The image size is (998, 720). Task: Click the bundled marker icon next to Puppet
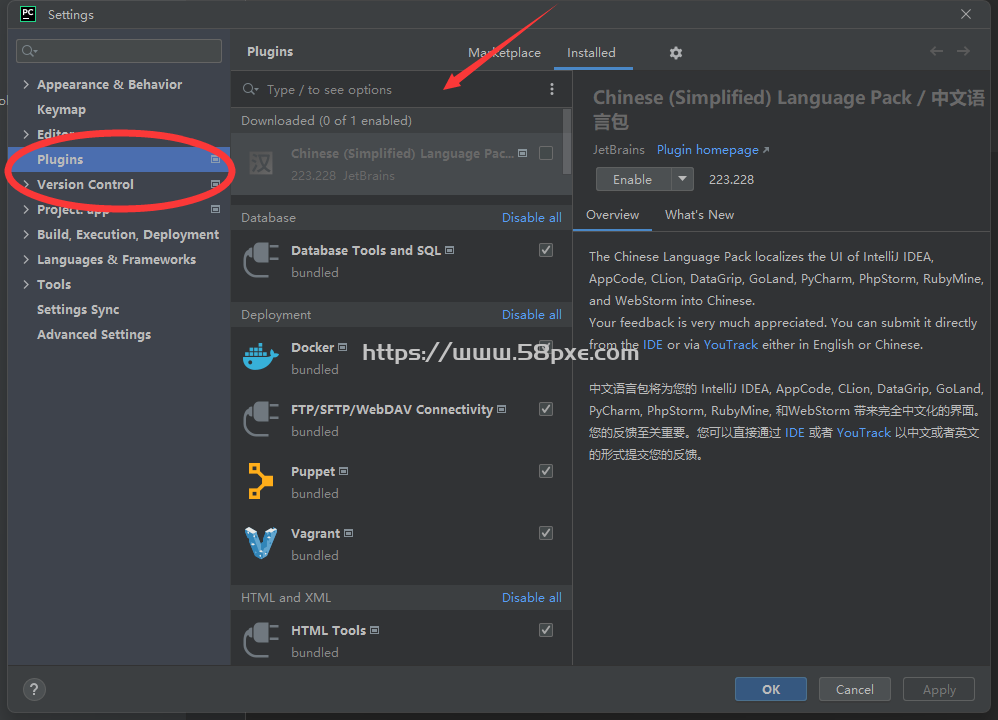coord(344,471)
